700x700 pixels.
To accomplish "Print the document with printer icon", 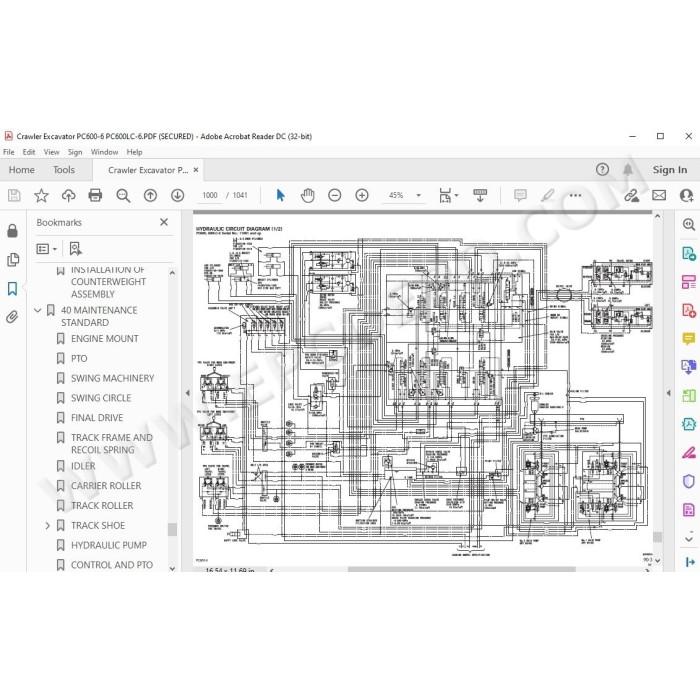I will [x=95, y=195].
